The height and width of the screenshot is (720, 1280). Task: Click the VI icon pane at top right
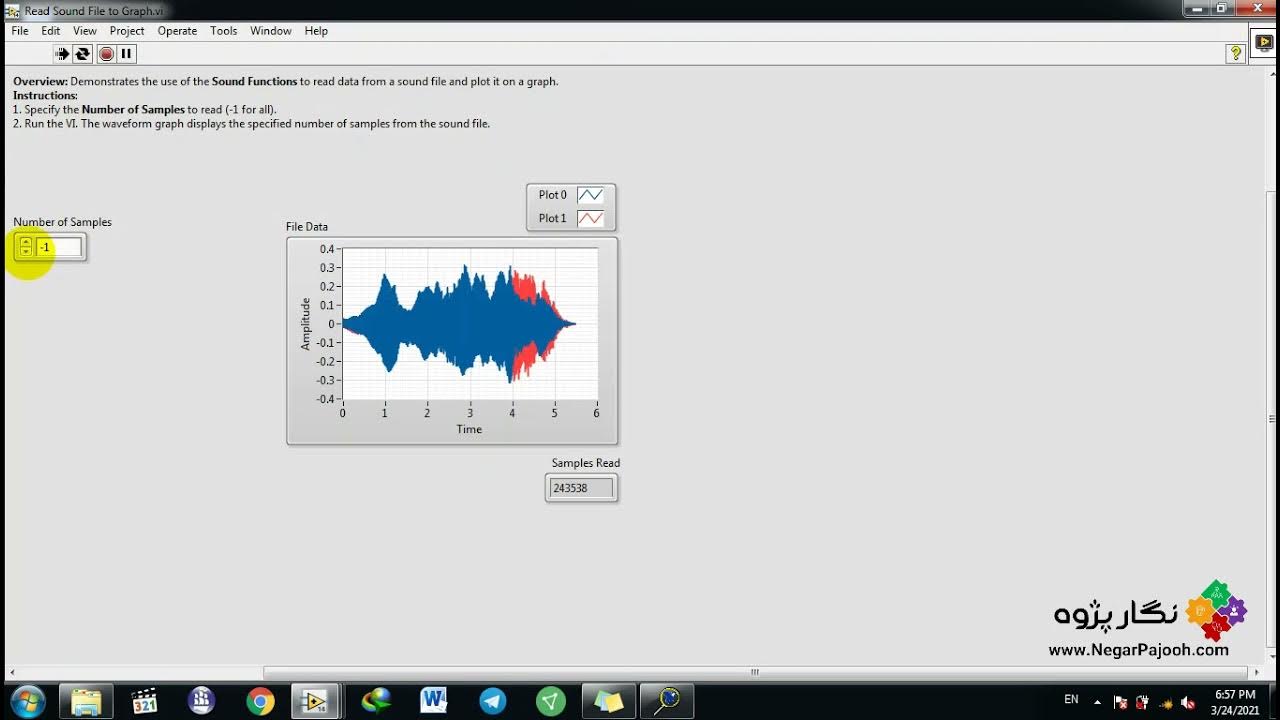(x=1265, y=43)
